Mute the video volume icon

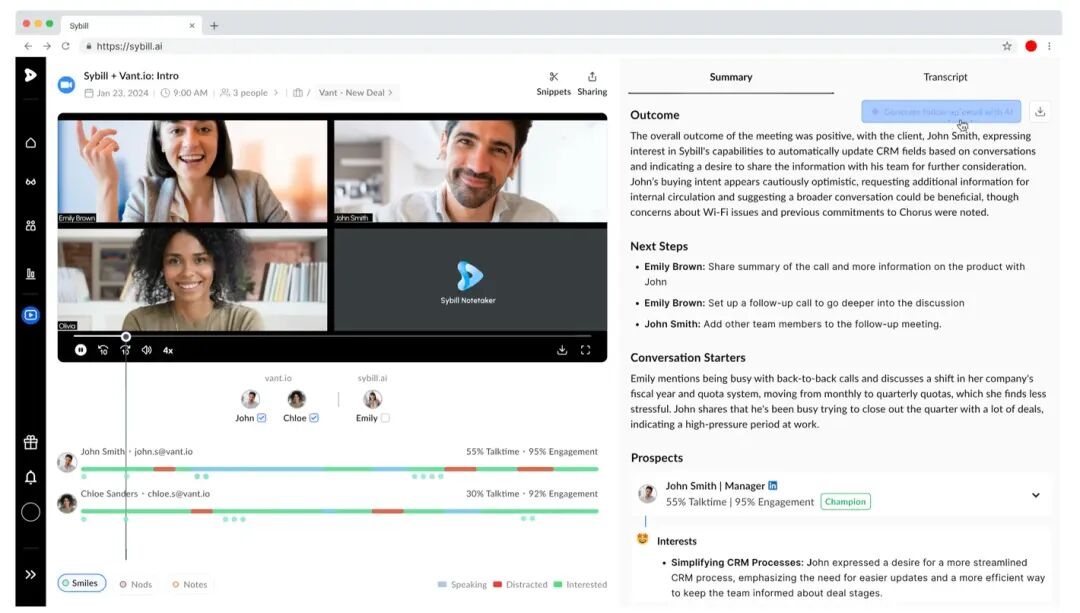click(x=147, y=350)
